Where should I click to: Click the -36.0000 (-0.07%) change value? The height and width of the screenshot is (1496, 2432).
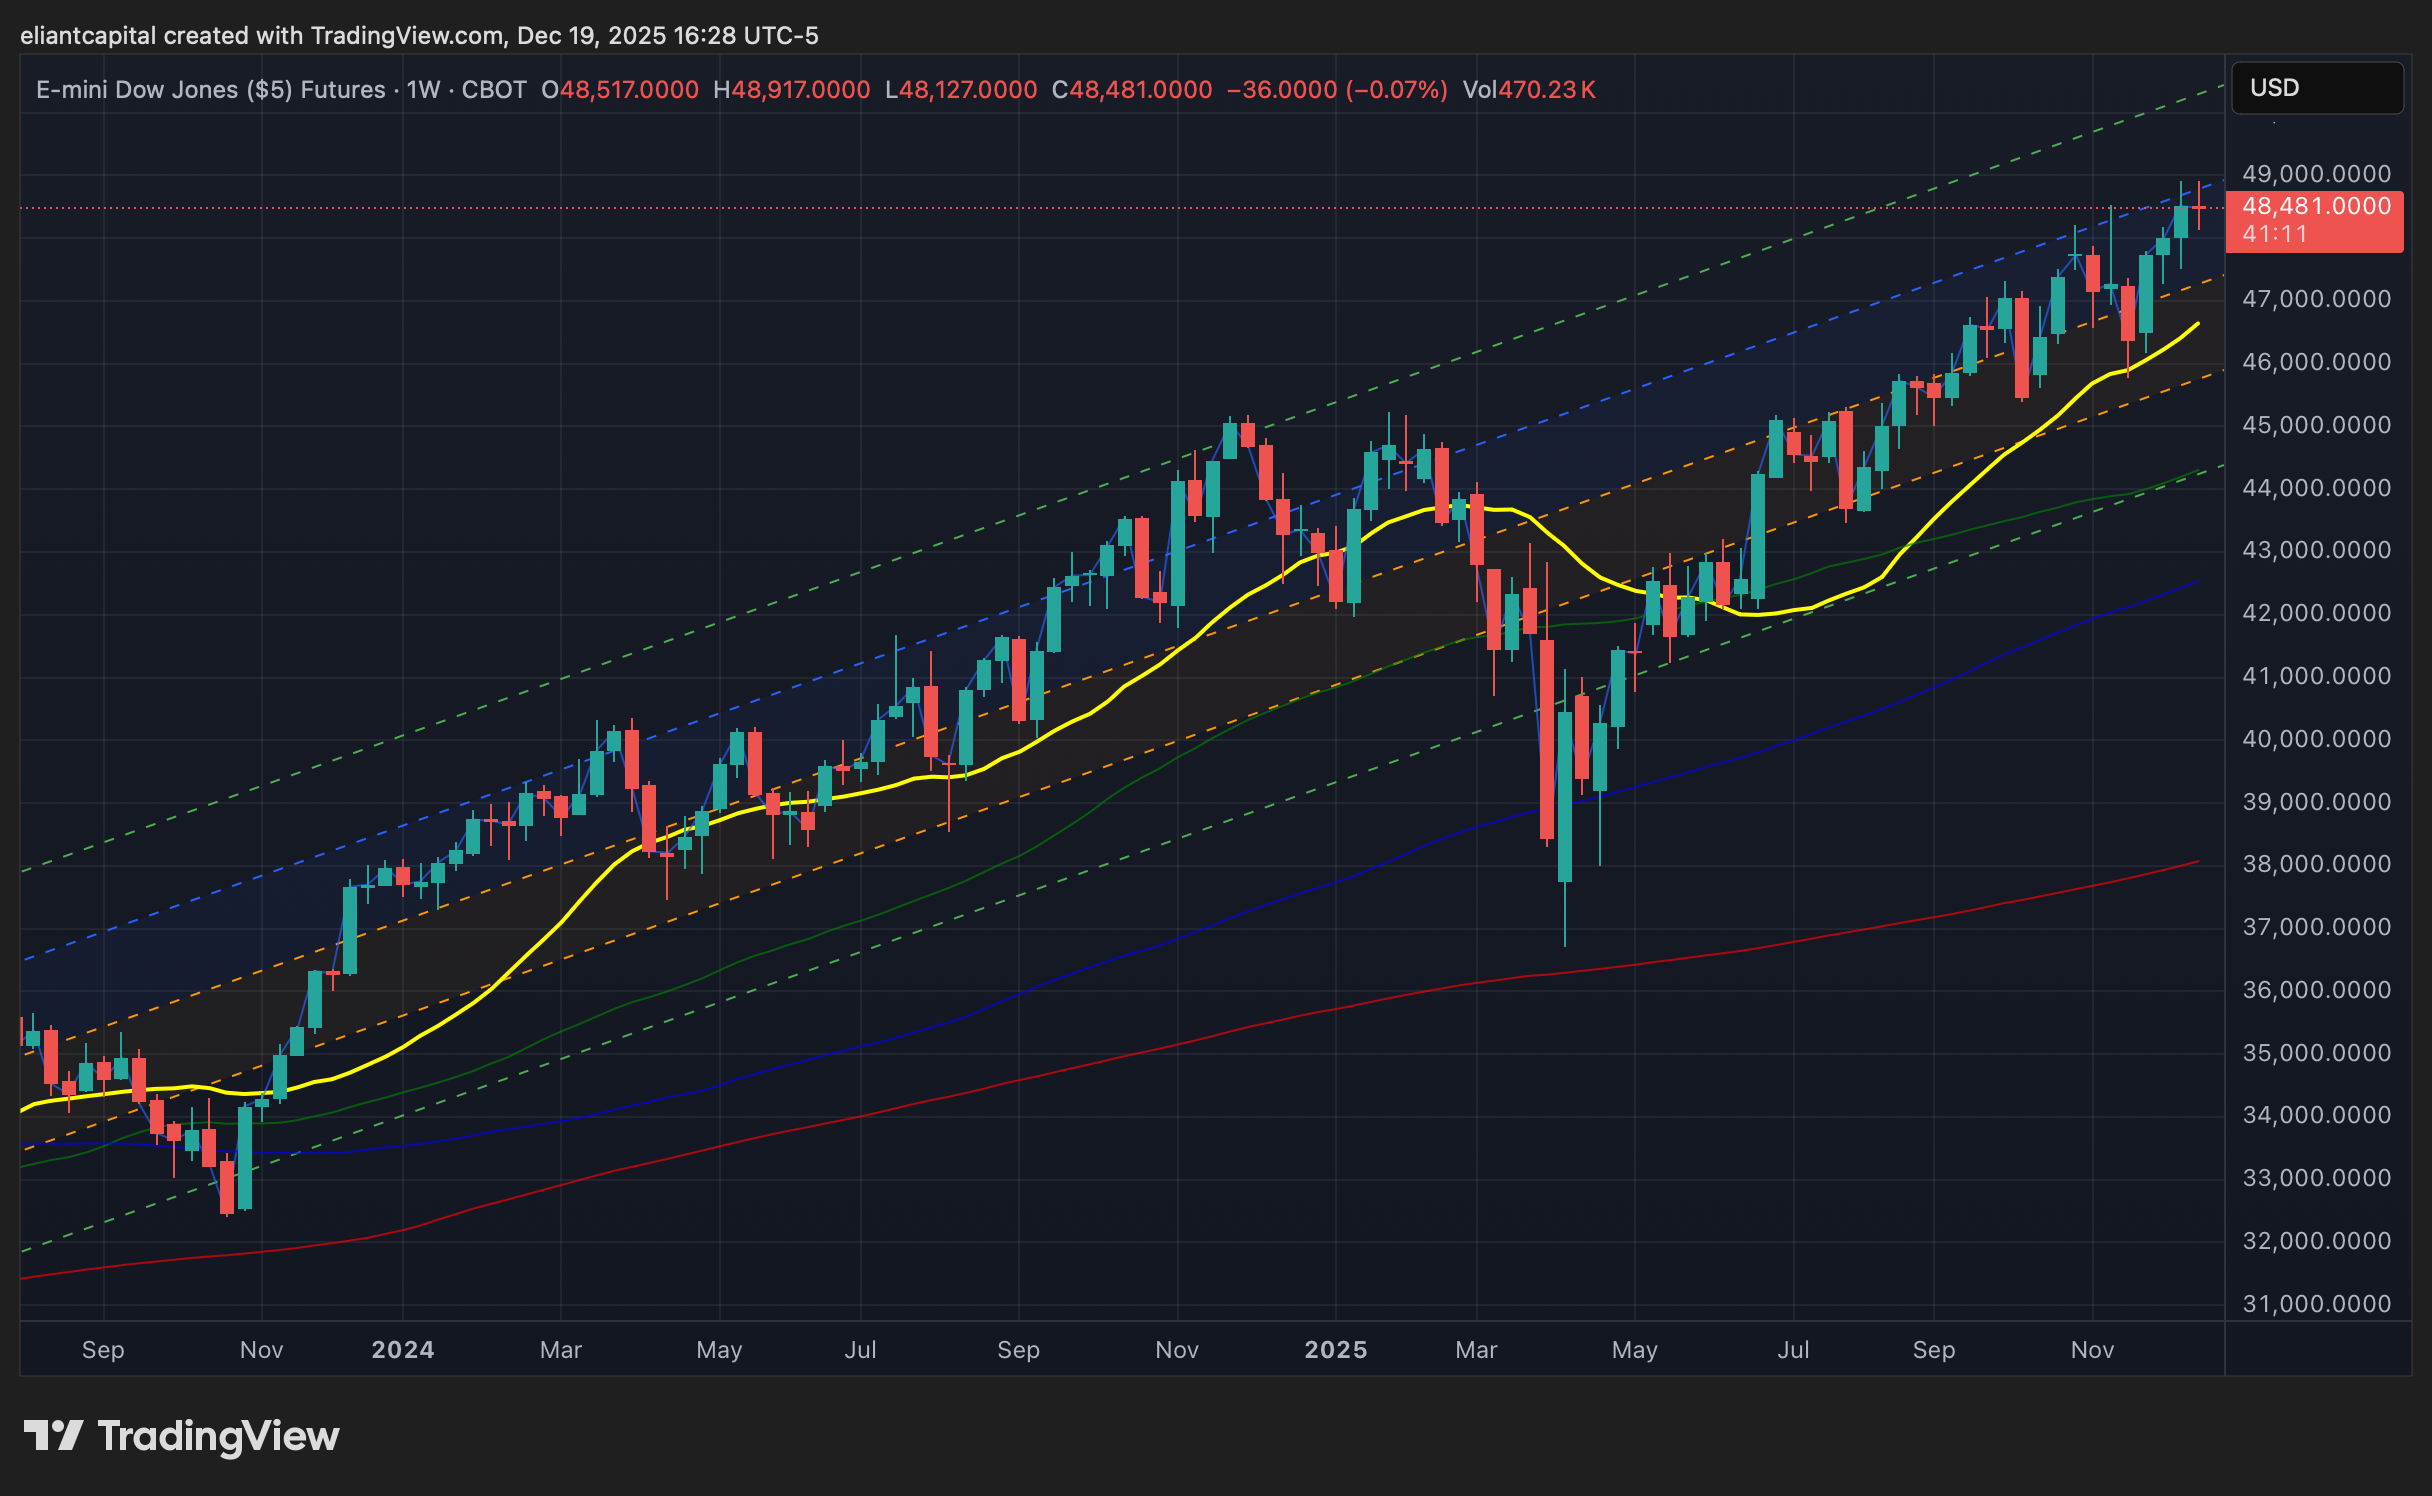coord(1336,90)
